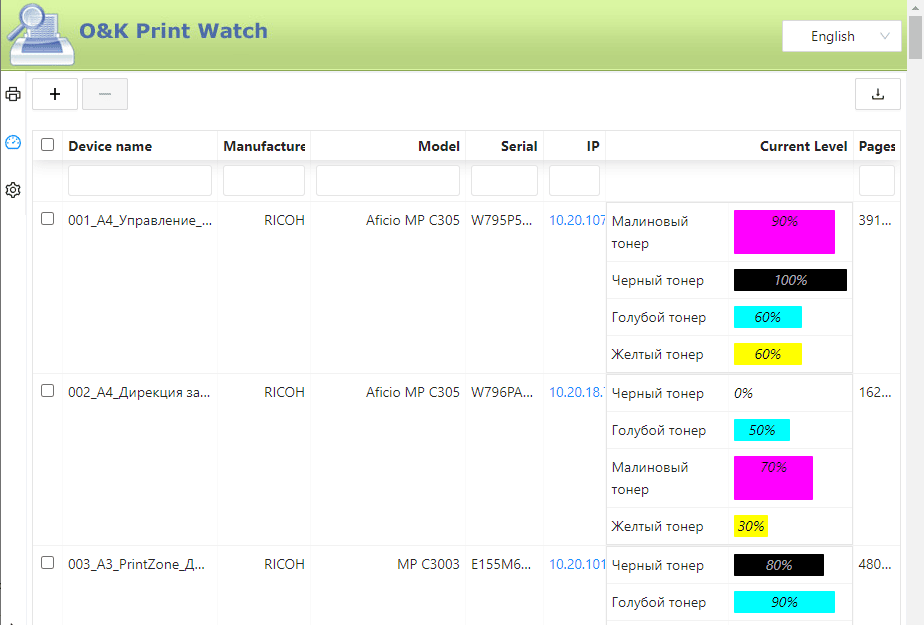Click the cyan 60% toner bar

[x=768, y=317]
